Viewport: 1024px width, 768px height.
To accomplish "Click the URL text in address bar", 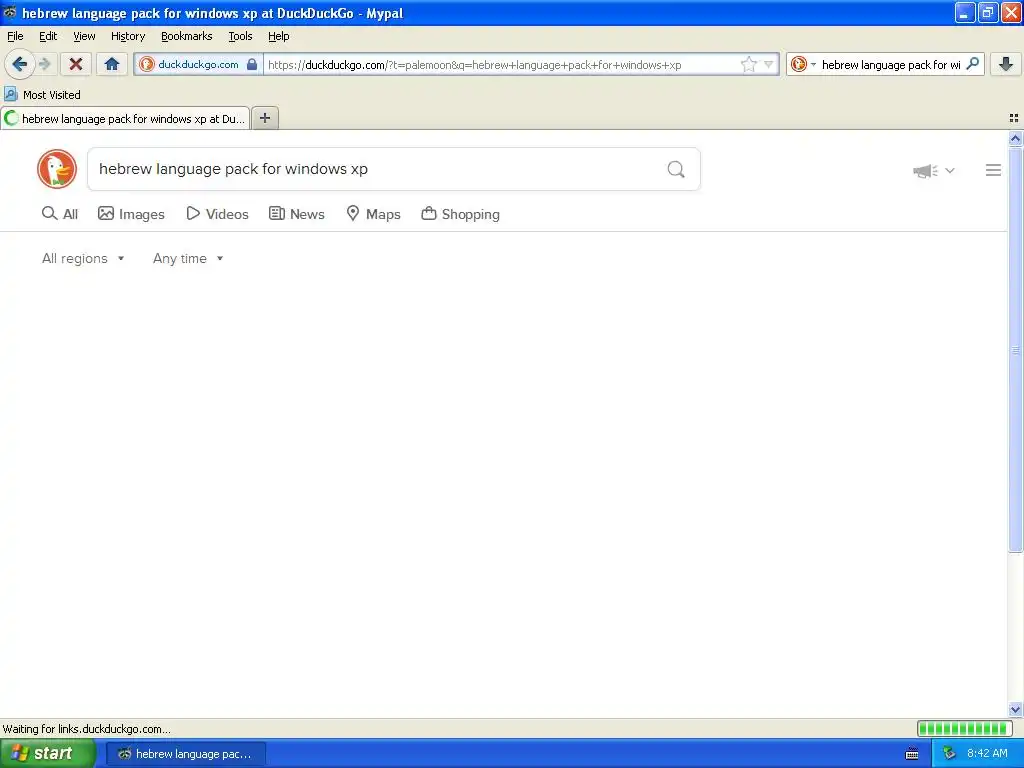I will 474,65.
